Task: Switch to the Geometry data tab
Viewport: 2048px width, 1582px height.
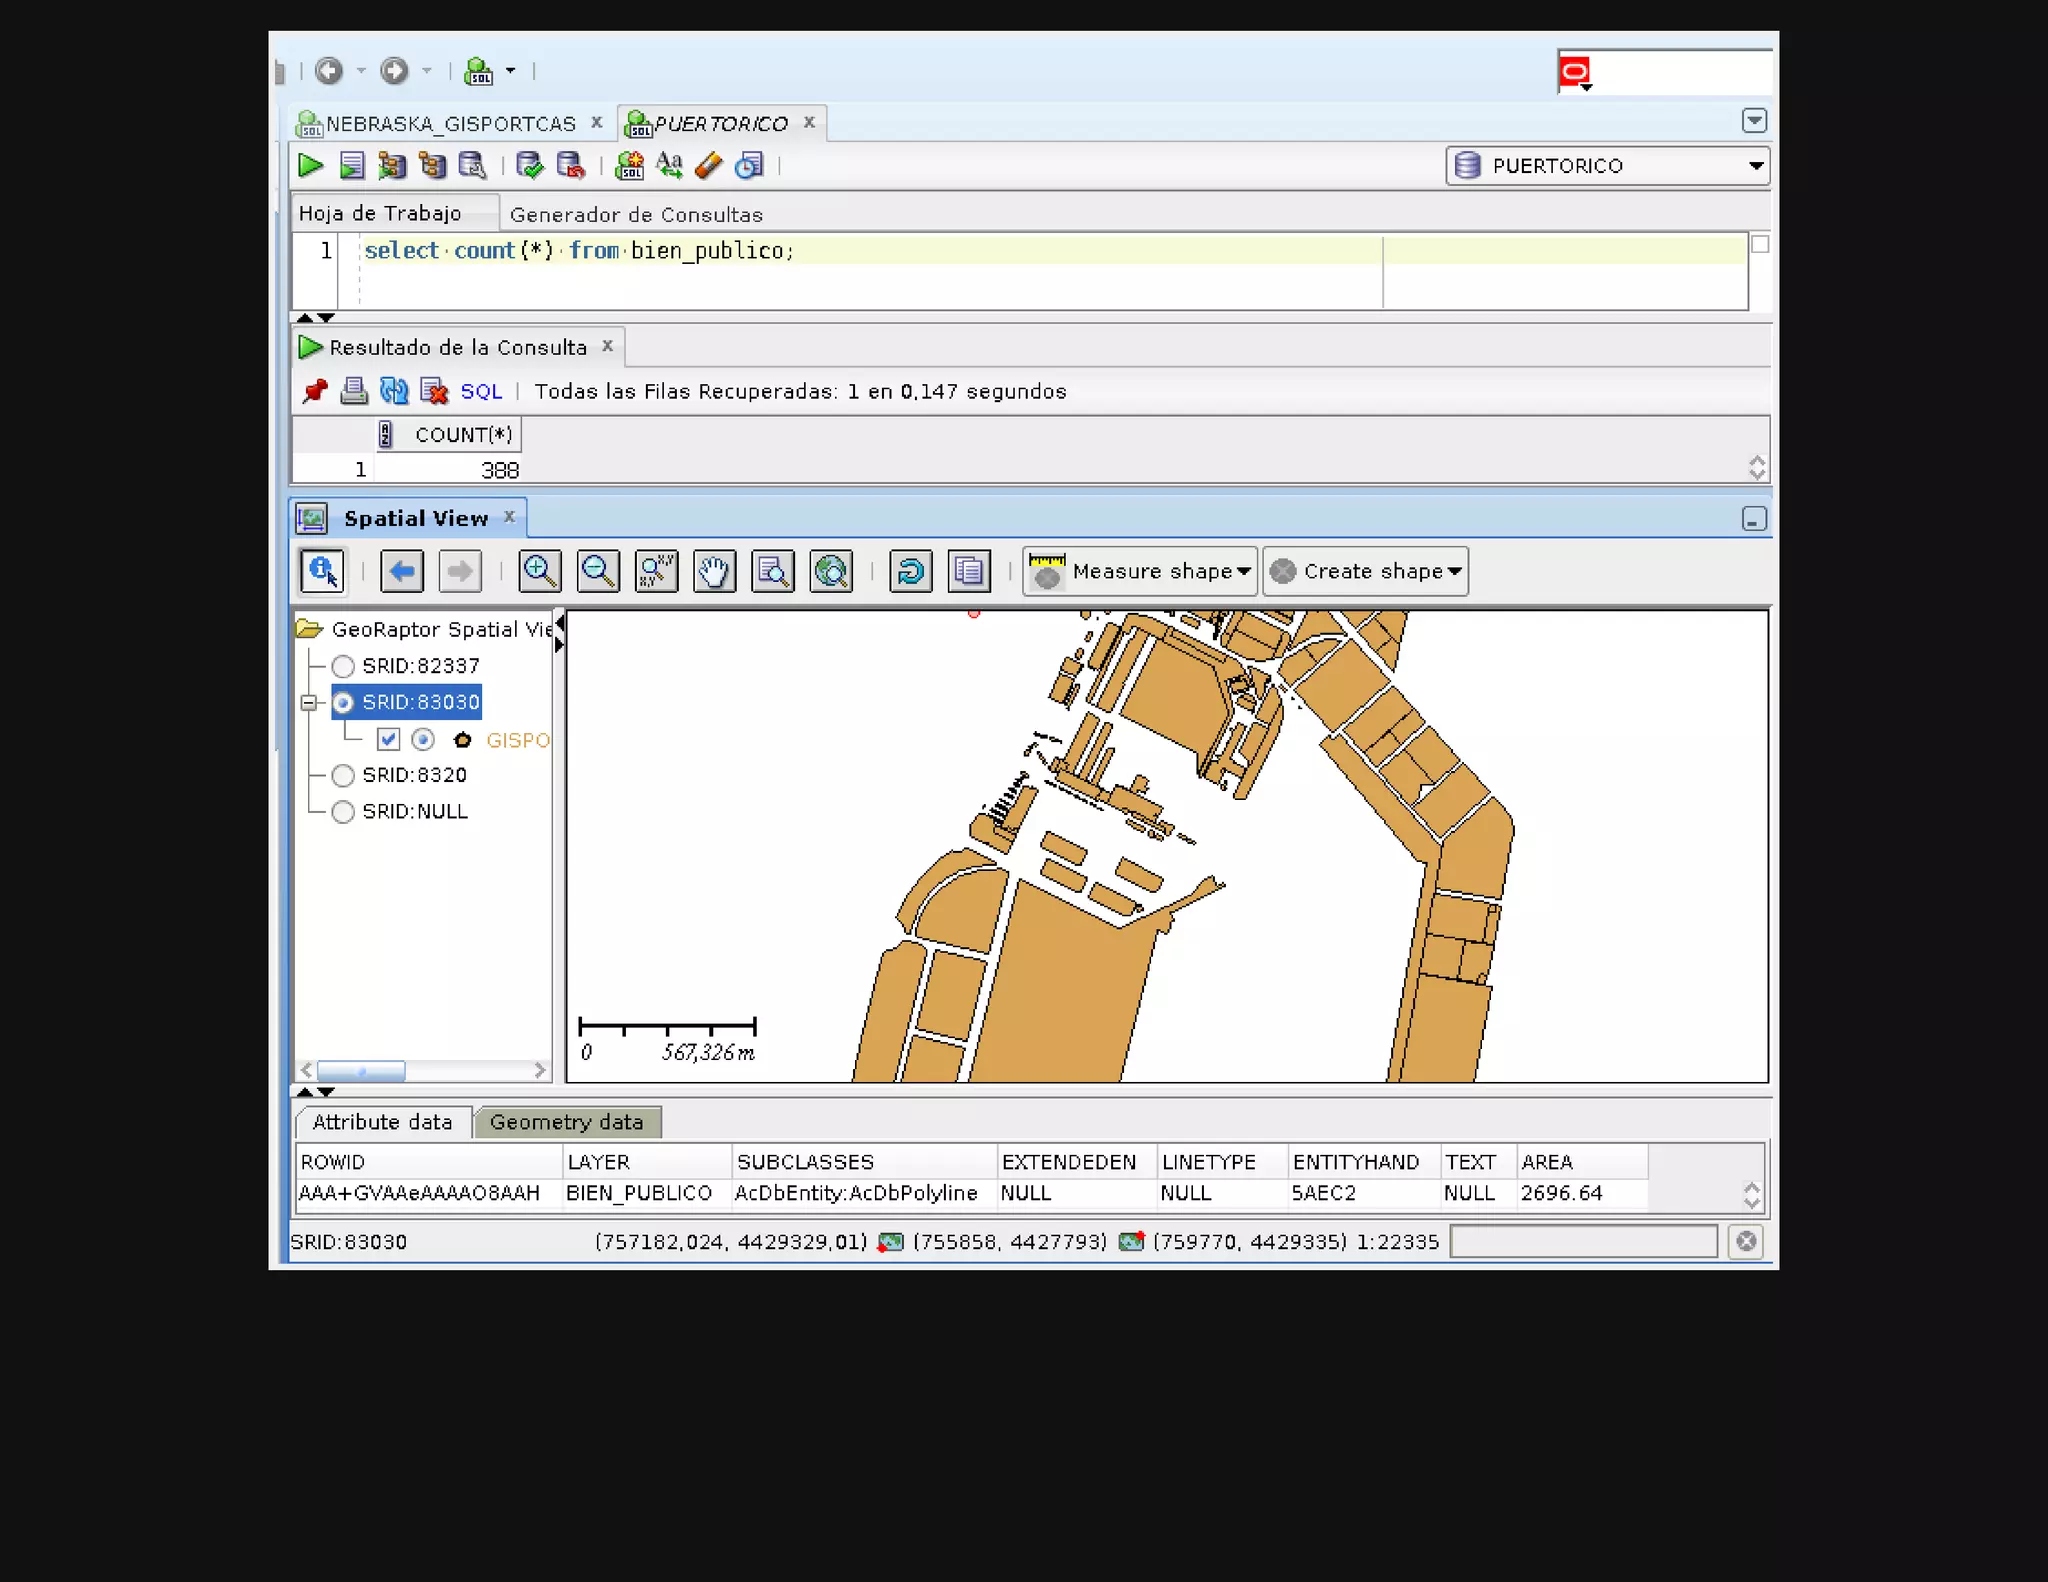Action: 566,1123
